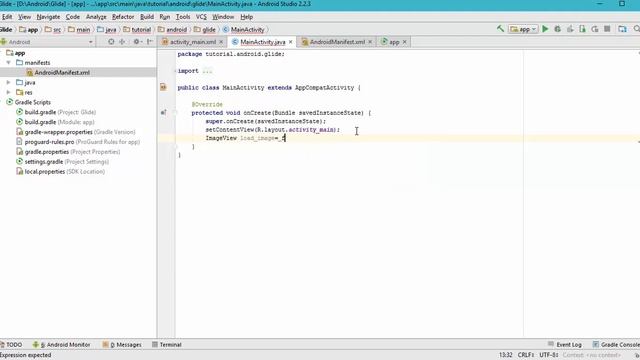Viewport: 640px width, 360px height.
Task: Click the glide breadcrumb
Action: (x=205, y=29)
